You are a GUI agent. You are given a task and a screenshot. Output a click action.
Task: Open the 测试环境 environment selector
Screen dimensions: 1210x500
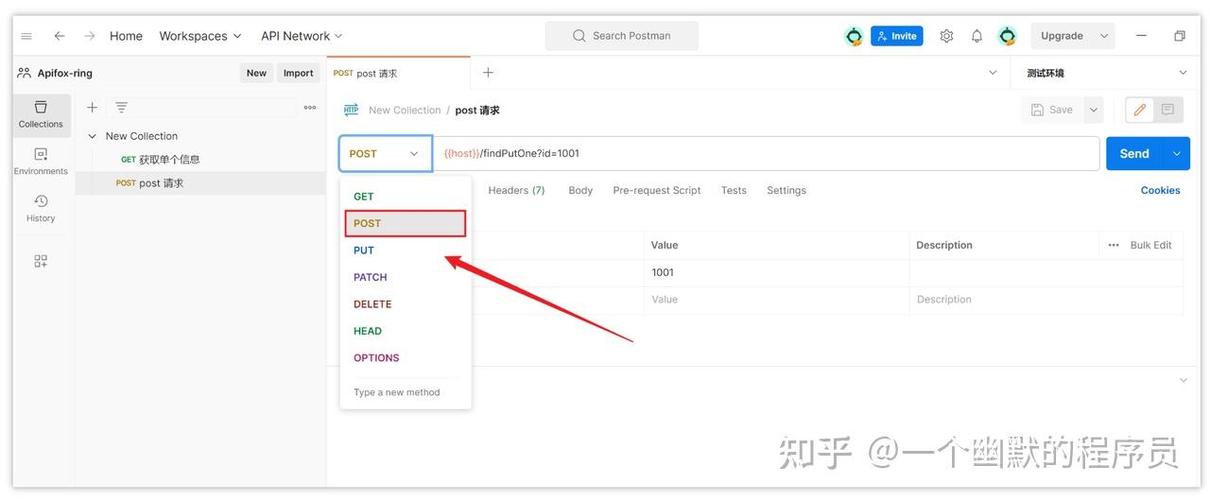click(1107, 73)
